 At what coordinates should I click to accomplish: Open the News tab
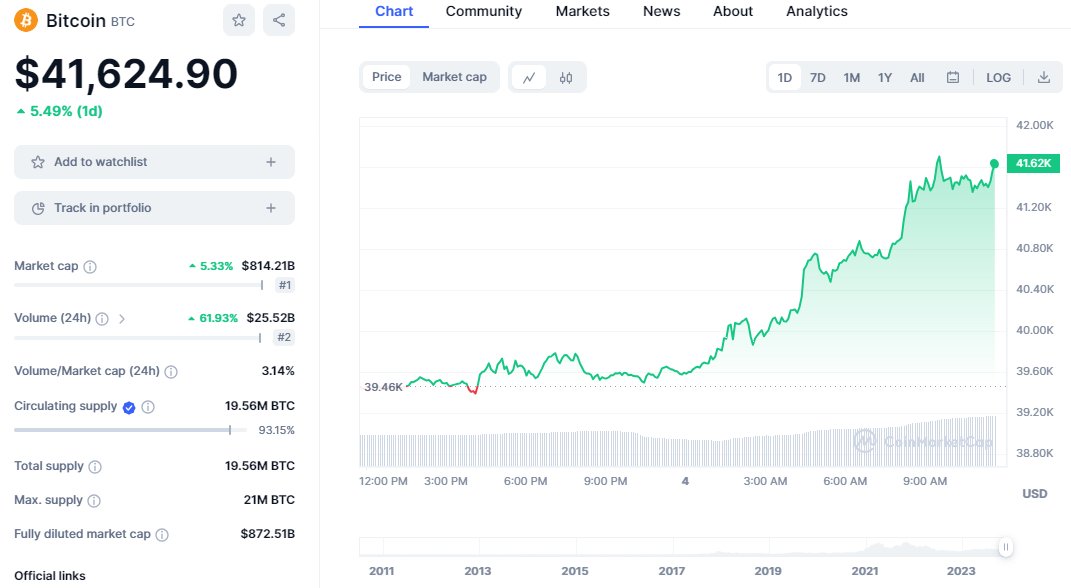pyautogui.click(x=661, y=11)
